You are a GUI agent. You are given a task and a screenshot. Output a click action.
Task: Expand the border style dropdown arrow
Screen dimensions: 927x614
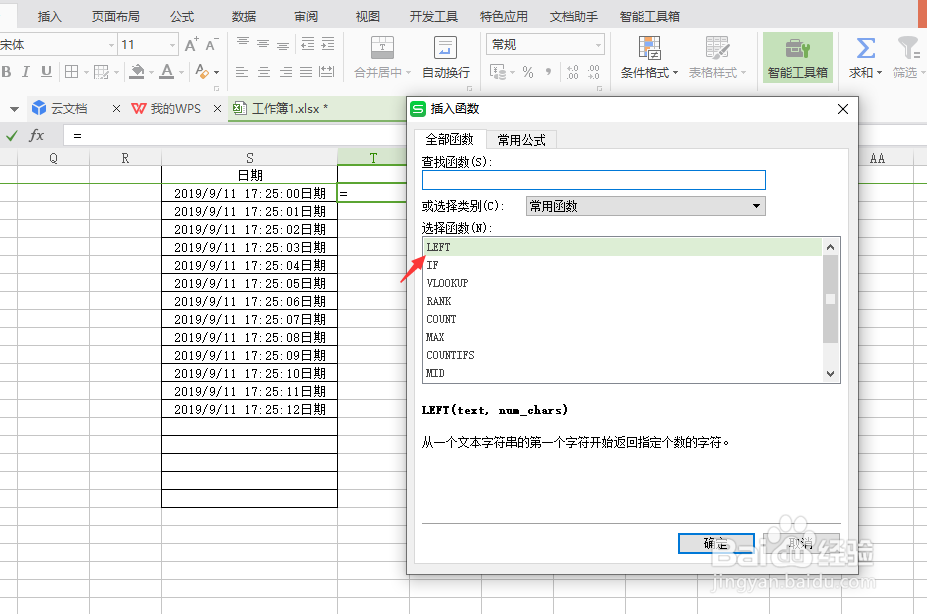(x=86, y=73)
